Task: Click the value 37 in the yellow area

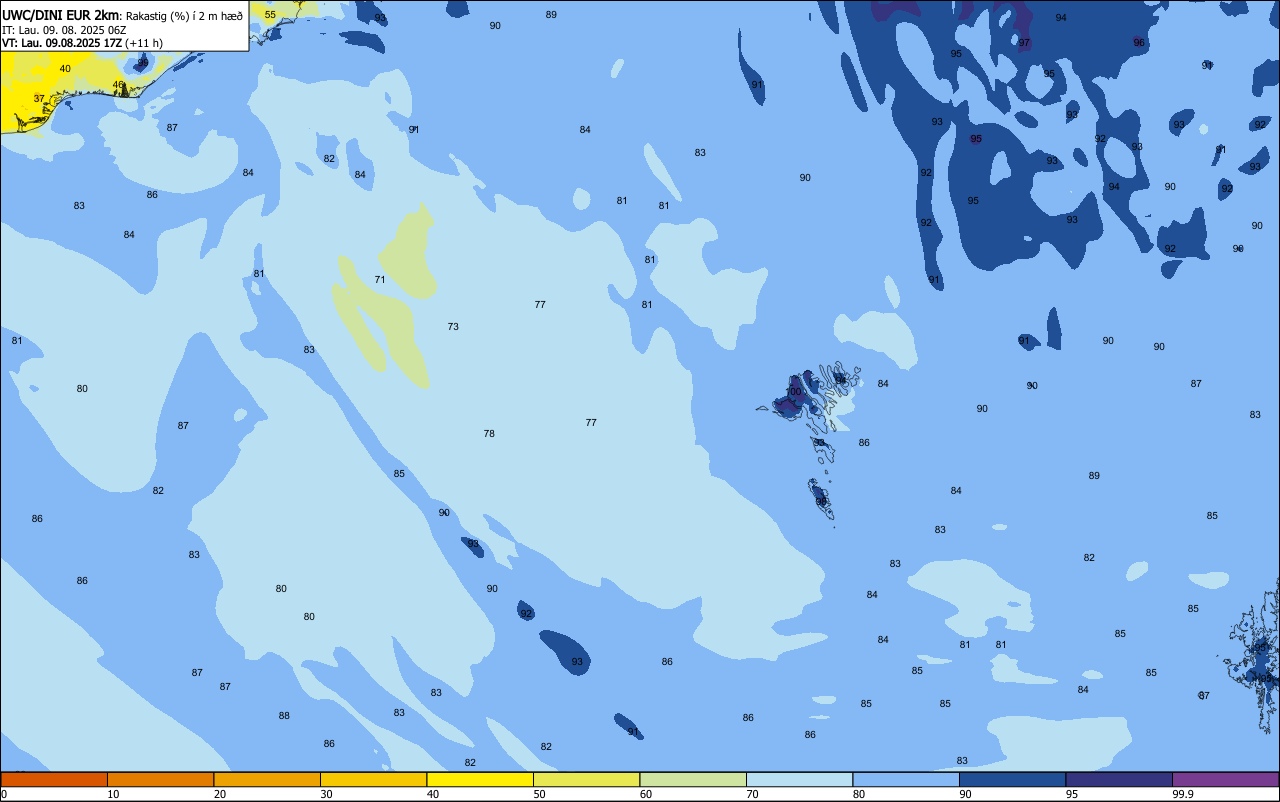Action: pyautogui.click(x=39, y=99)
